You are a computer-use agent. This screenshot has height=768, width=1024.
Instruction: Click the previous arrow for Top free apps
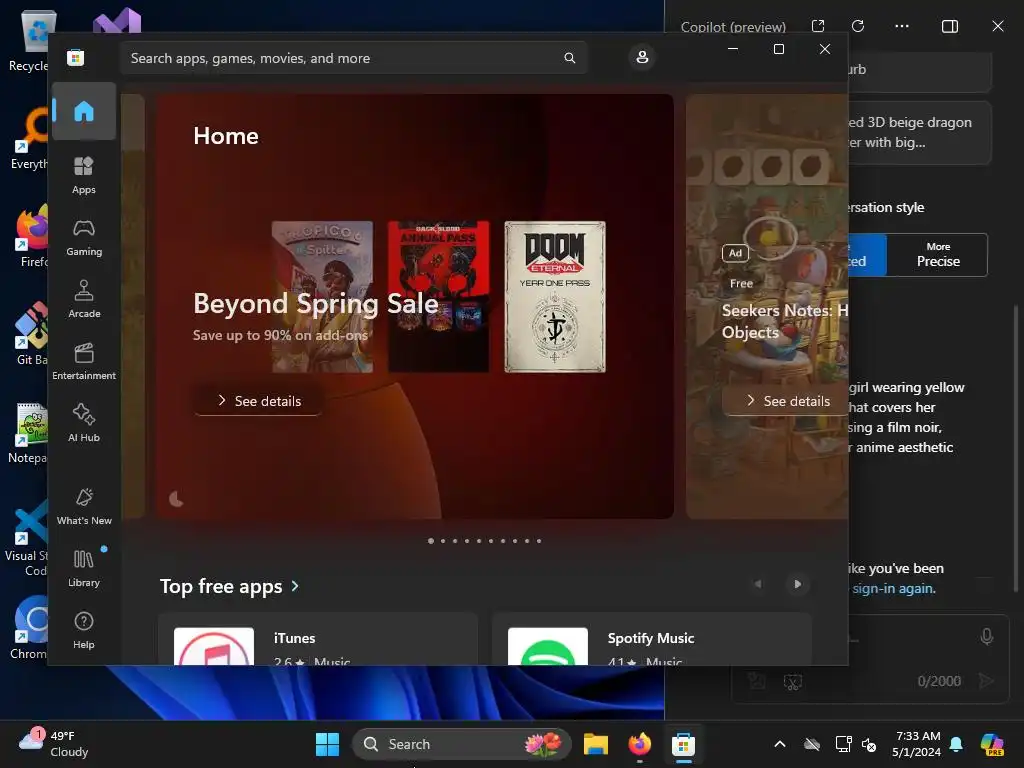coord(758,584)
